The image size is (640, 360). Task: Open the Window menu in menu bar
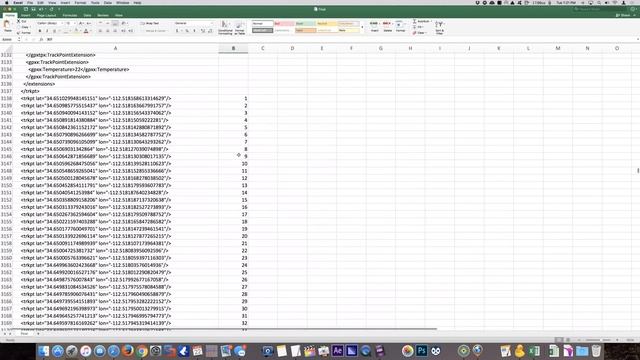[122, 2]
